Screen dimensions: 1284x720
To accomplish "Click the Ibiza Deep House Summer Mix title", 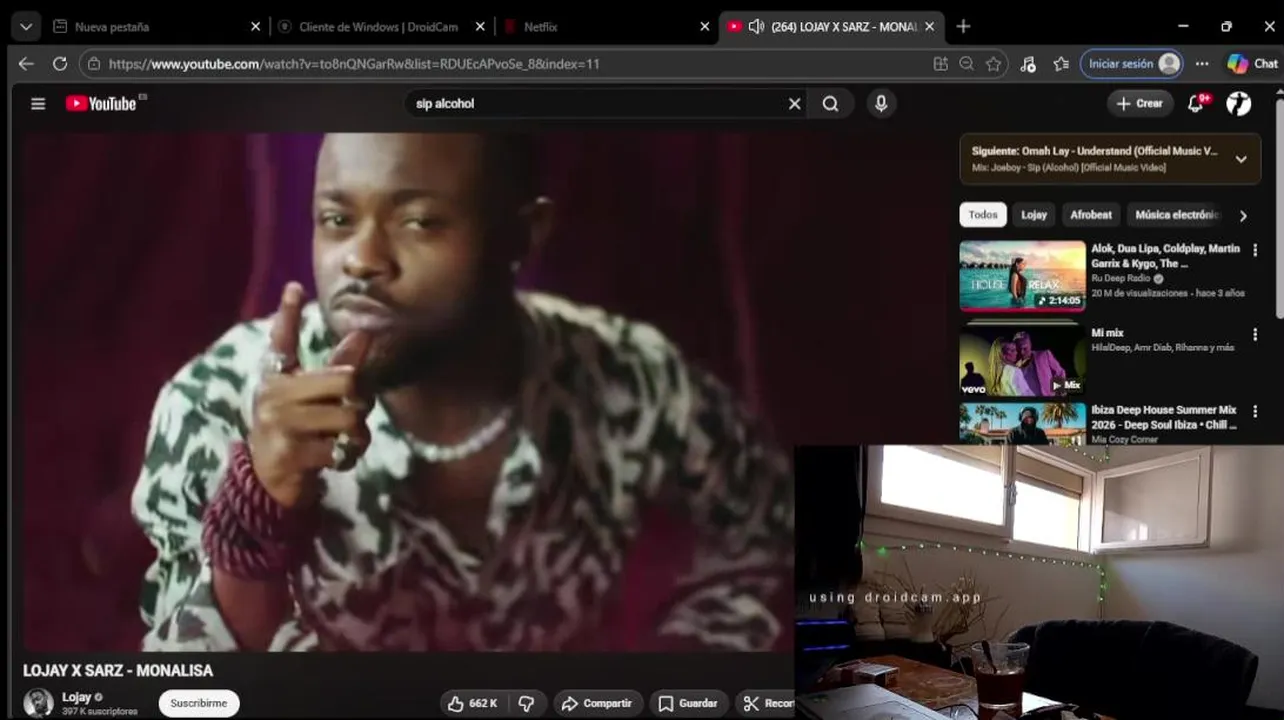I will (1164, 417).
